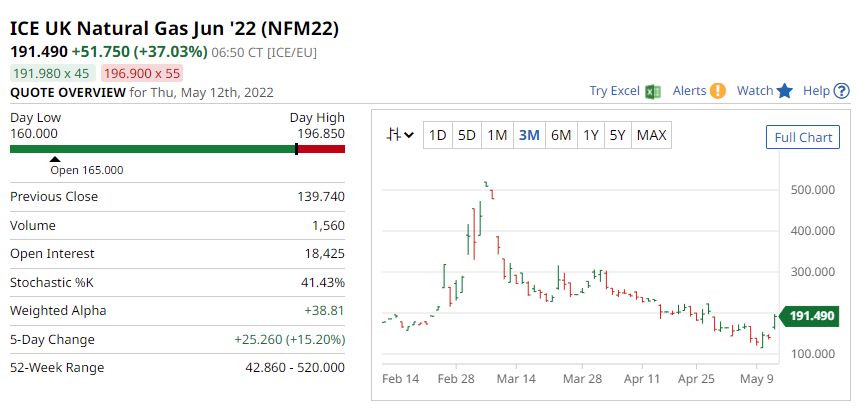Click the Volume value 1,560
860x418 pixels.
pyautogui.click(x=329, y=225)
